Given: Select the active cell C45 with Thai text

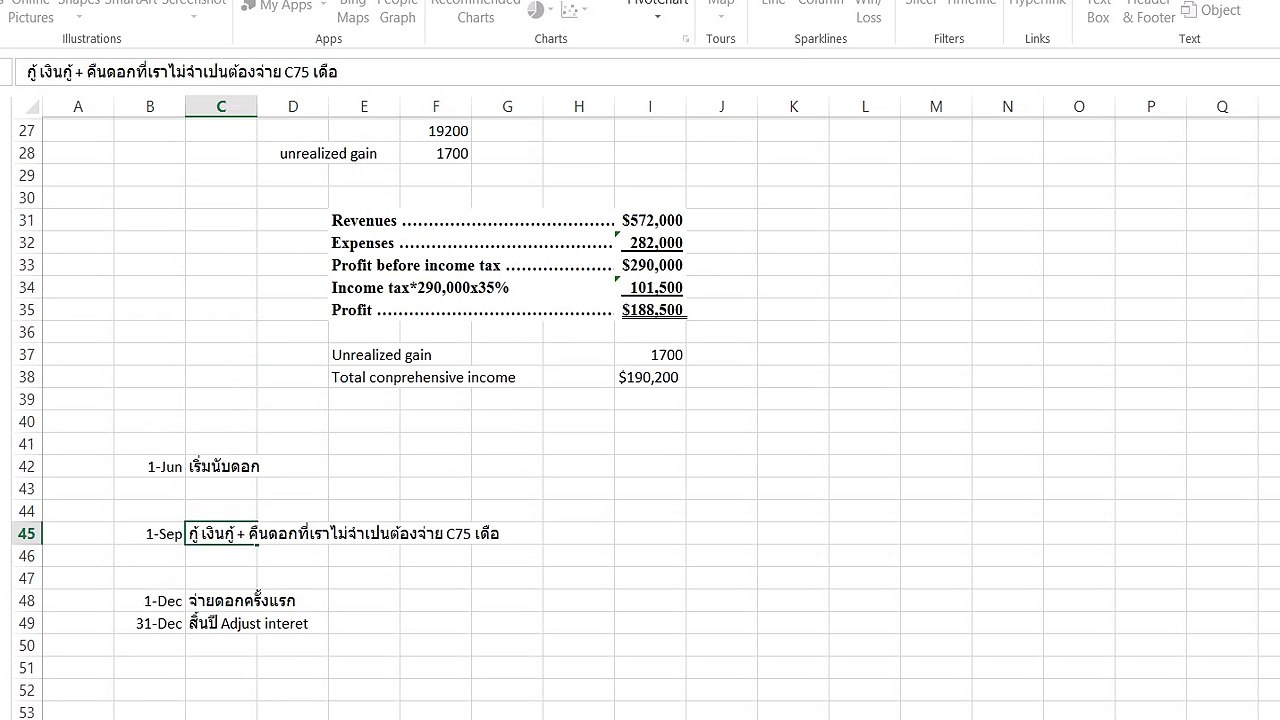Looking at the screenshot, I should 221,534.
